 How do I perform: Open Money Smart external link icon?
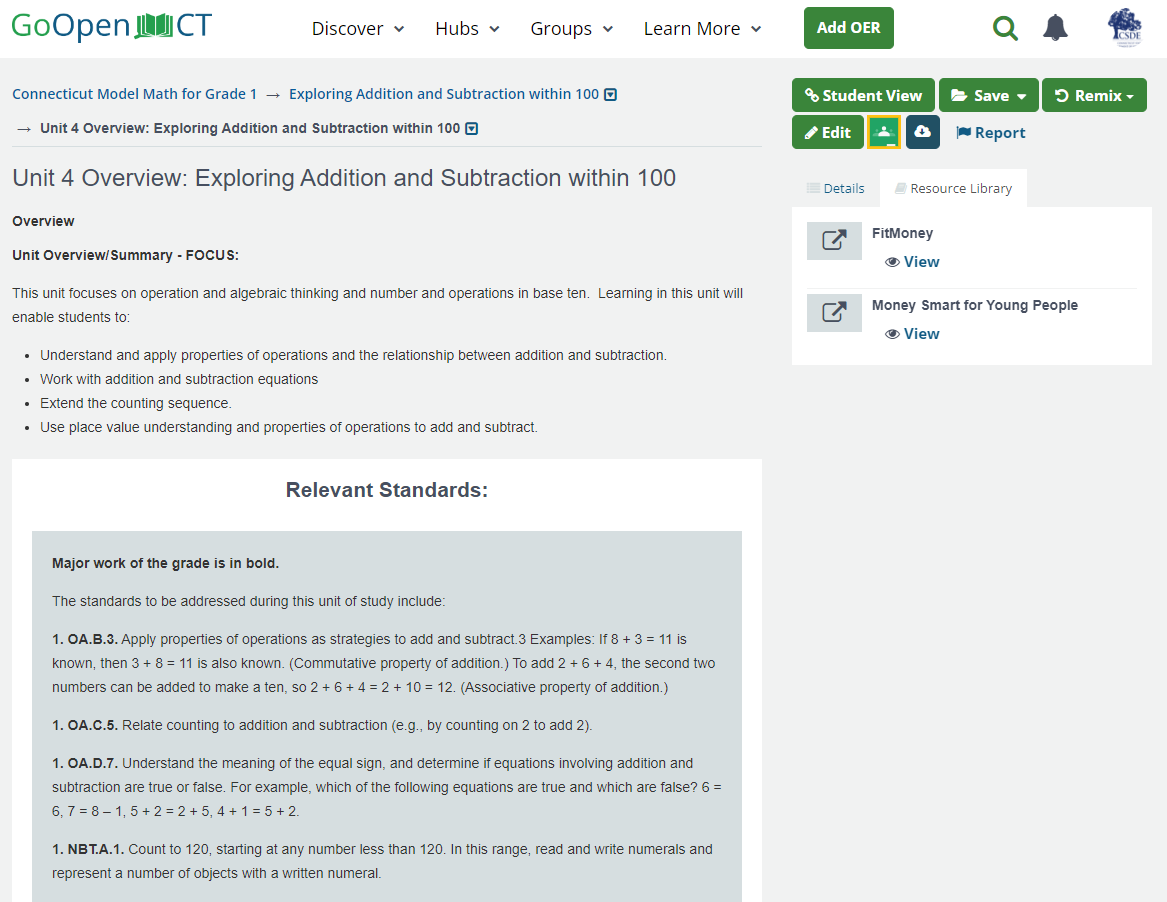[x=834, y=313]
